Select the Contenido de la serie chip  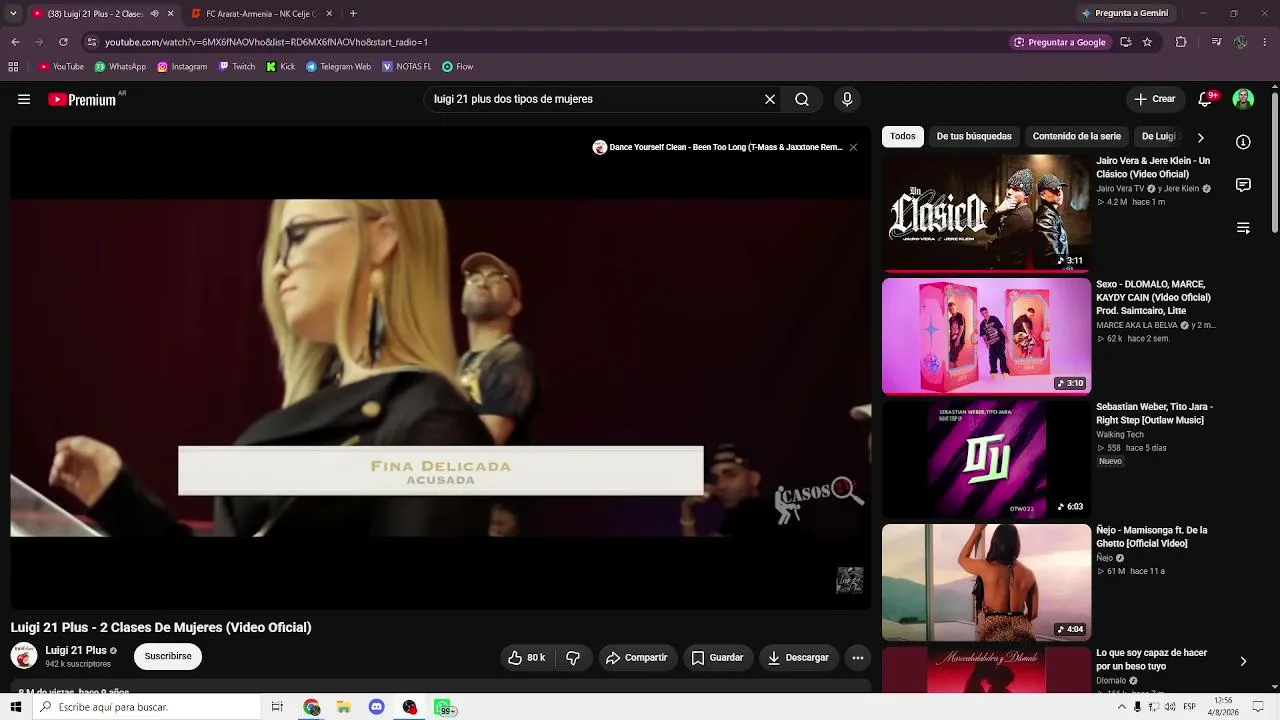pos(1077,136)
